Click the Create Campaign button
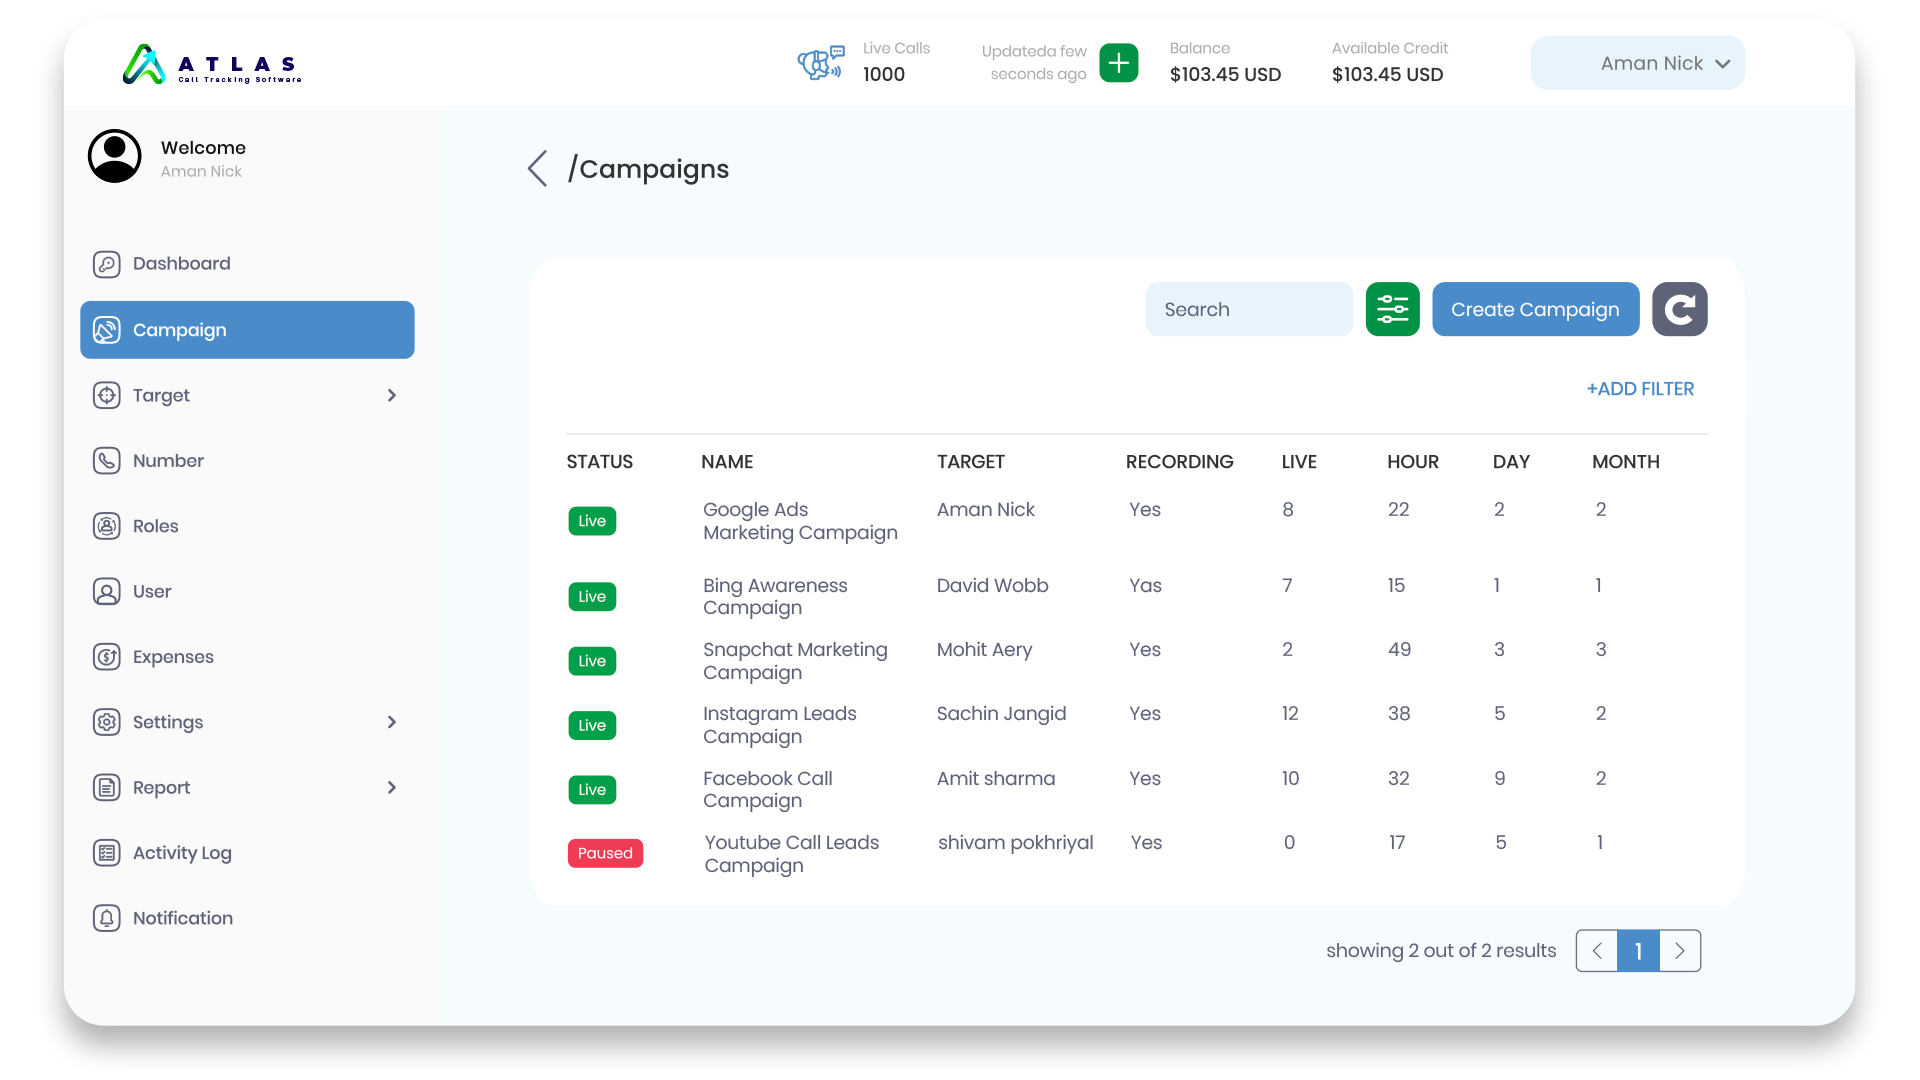Viewport: 1920px width, 1080px height. 1534,309
